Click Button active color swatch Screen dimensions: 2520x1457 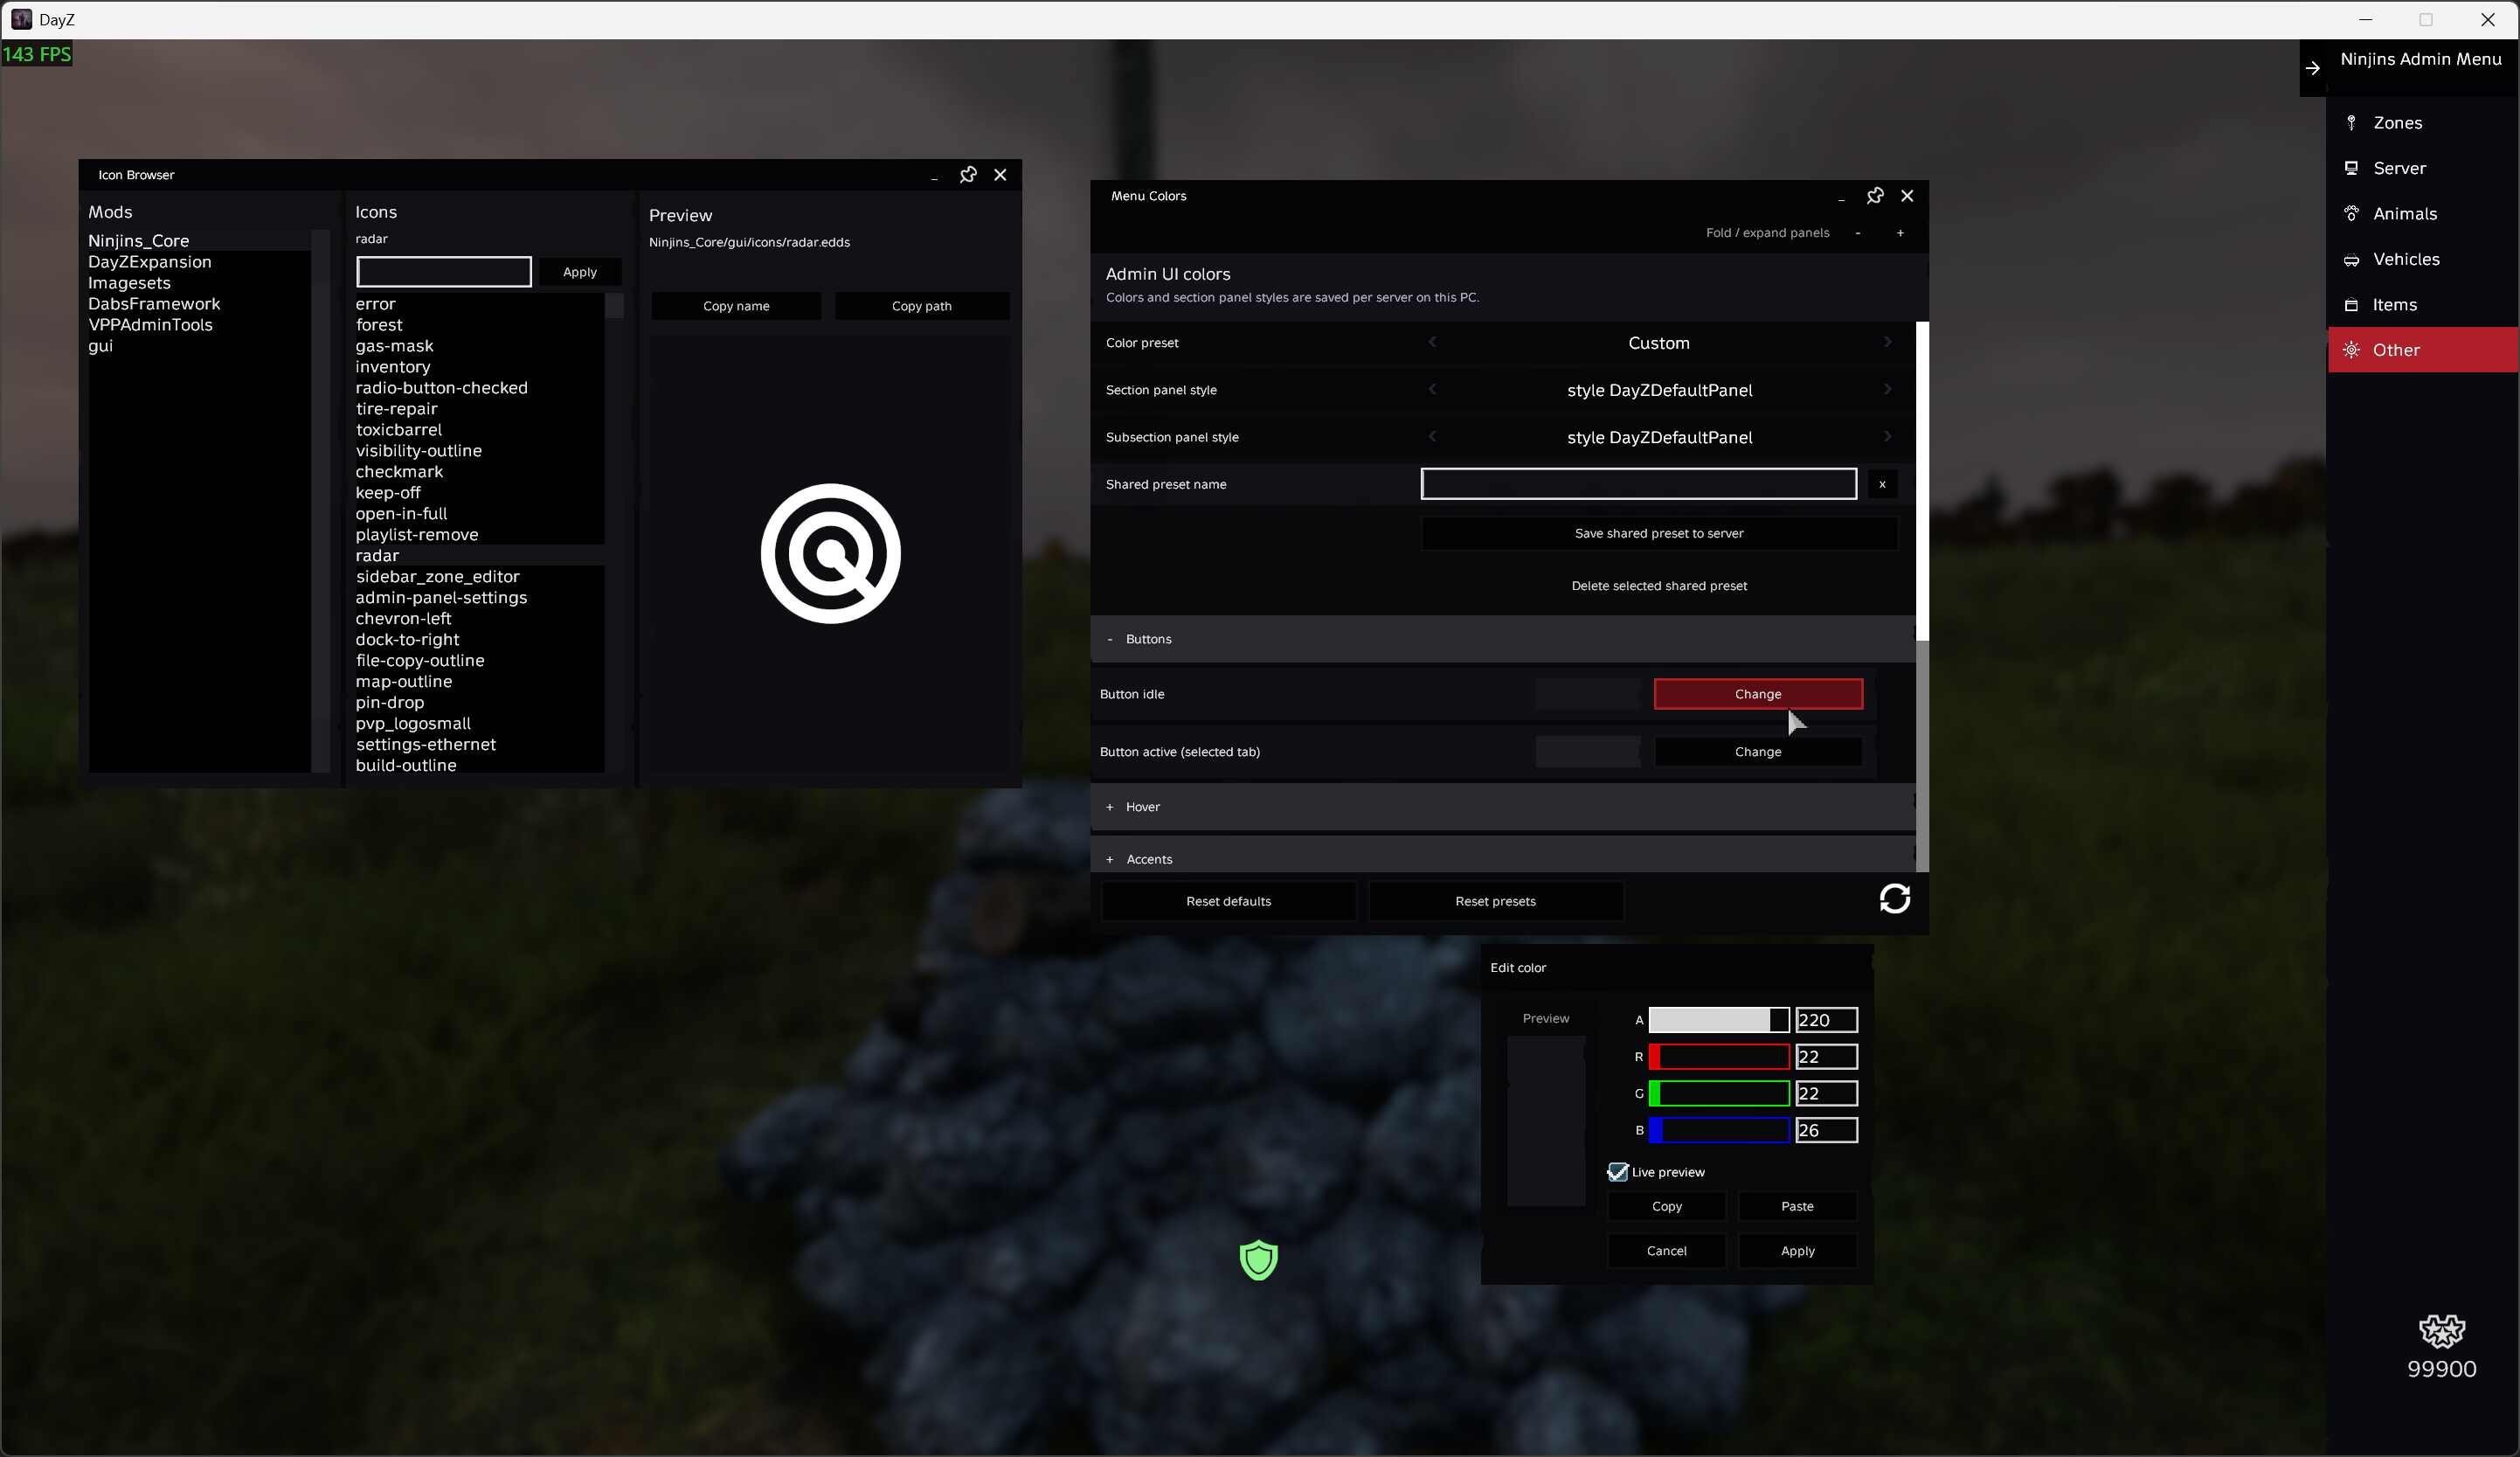tap(1588, 752)
